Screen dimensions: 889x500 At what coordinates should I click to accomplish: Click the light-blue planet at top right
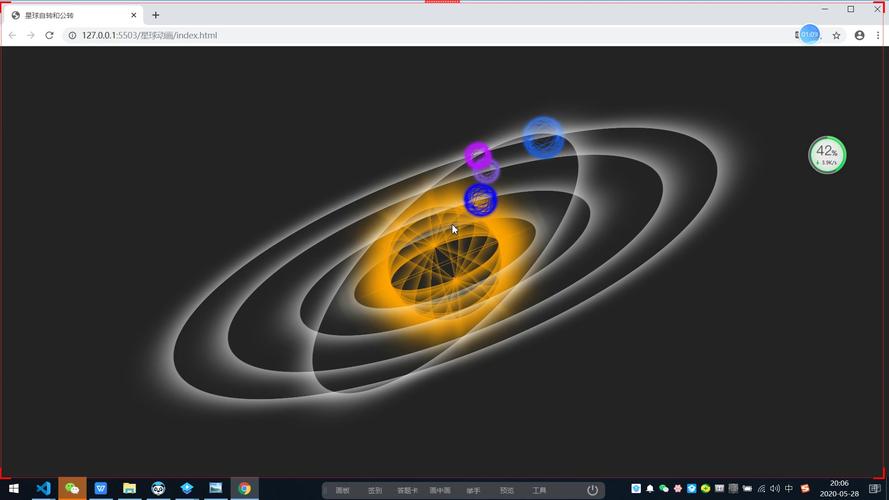[x=543, y=137]
